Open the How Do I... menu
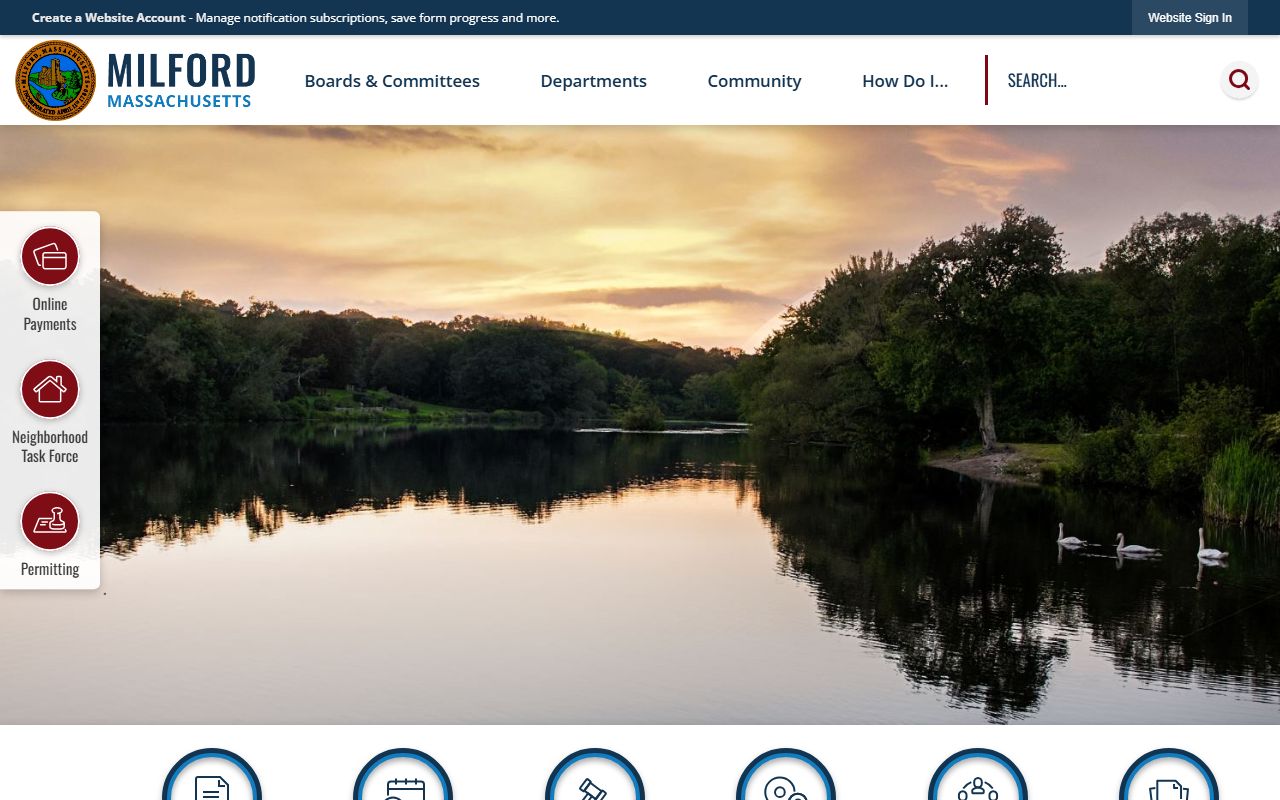Image resolution: width=1280 pixels, height=800 pixels. click(905, 81)
